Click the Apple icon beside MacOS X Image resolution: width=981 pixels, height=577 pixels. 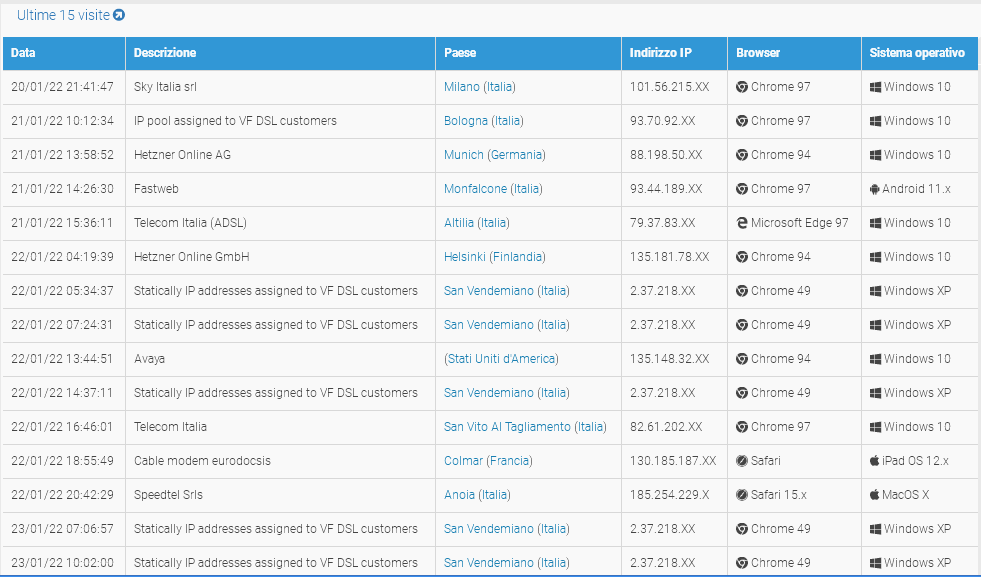pyautogui.click(x=875, y=494)
